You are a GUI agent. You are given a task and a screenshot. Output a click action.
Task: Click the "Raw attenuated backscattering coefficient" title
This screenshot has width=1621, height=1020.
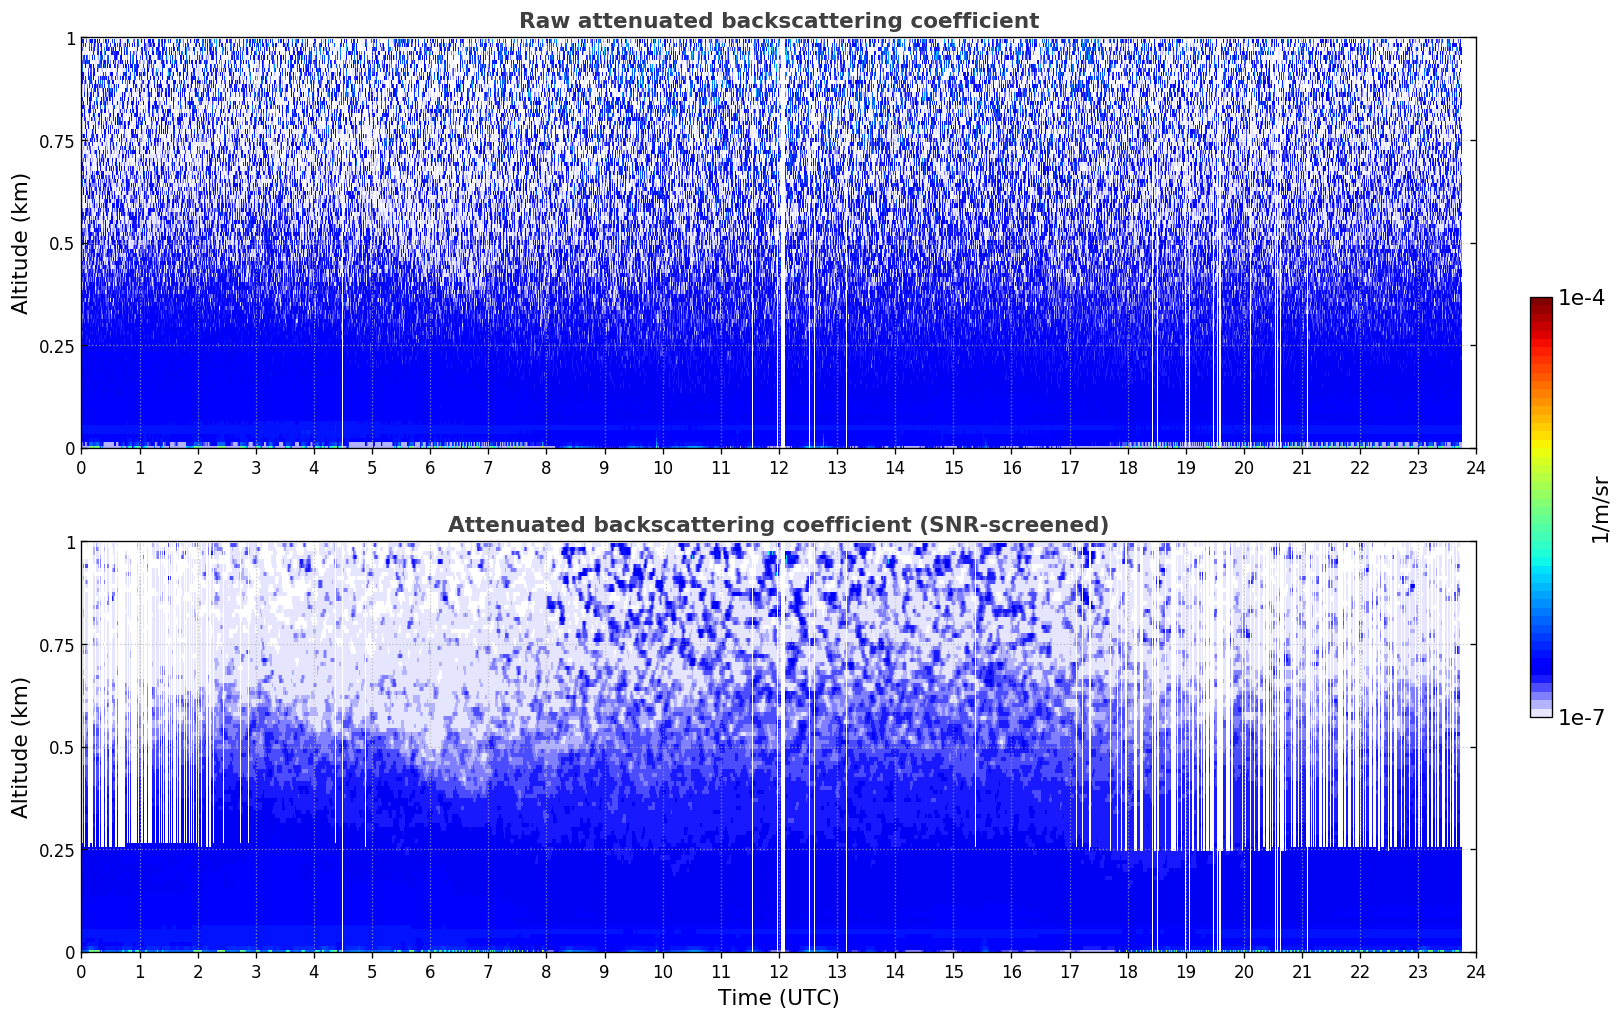(x=778, y=21)
